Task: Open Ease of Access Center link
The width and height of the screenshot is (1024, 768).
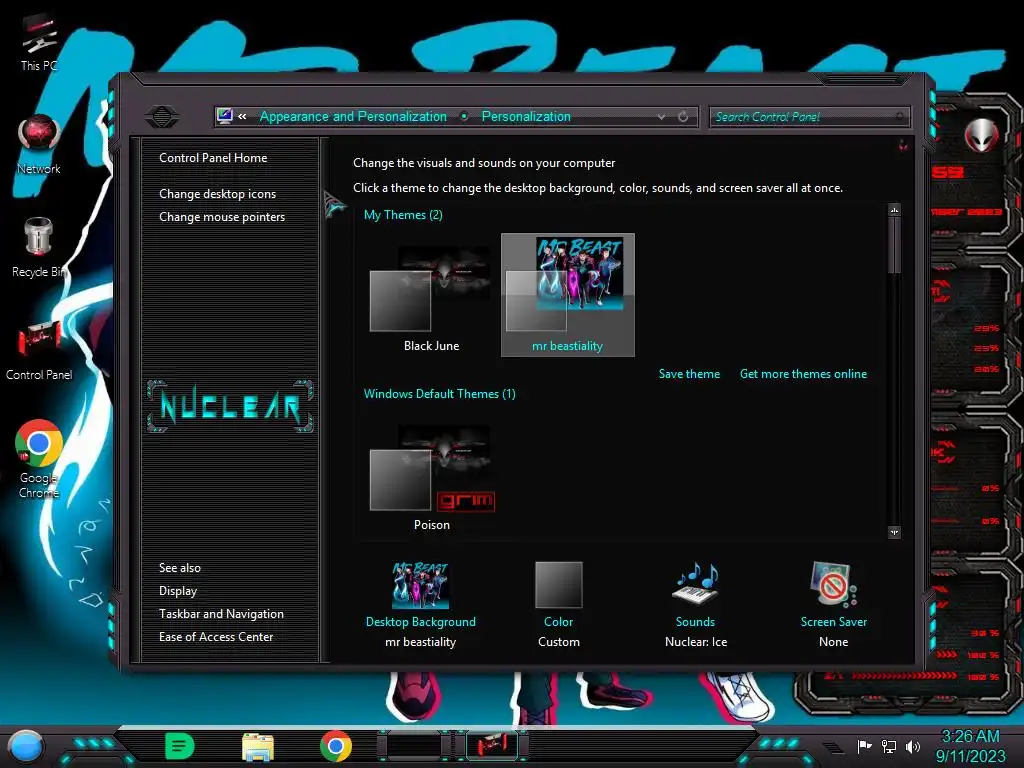Action: pos(216,637)
